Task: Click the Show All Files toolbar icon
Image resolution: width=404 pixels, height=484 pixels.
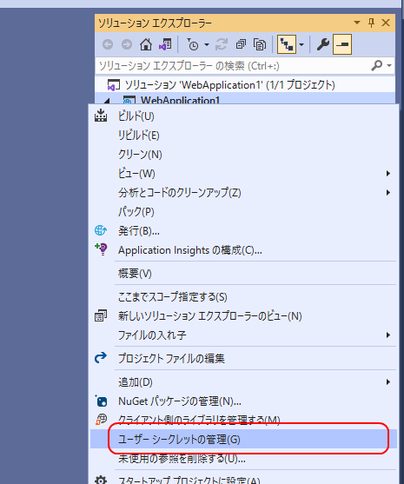Action: click(x=260, y=44)
